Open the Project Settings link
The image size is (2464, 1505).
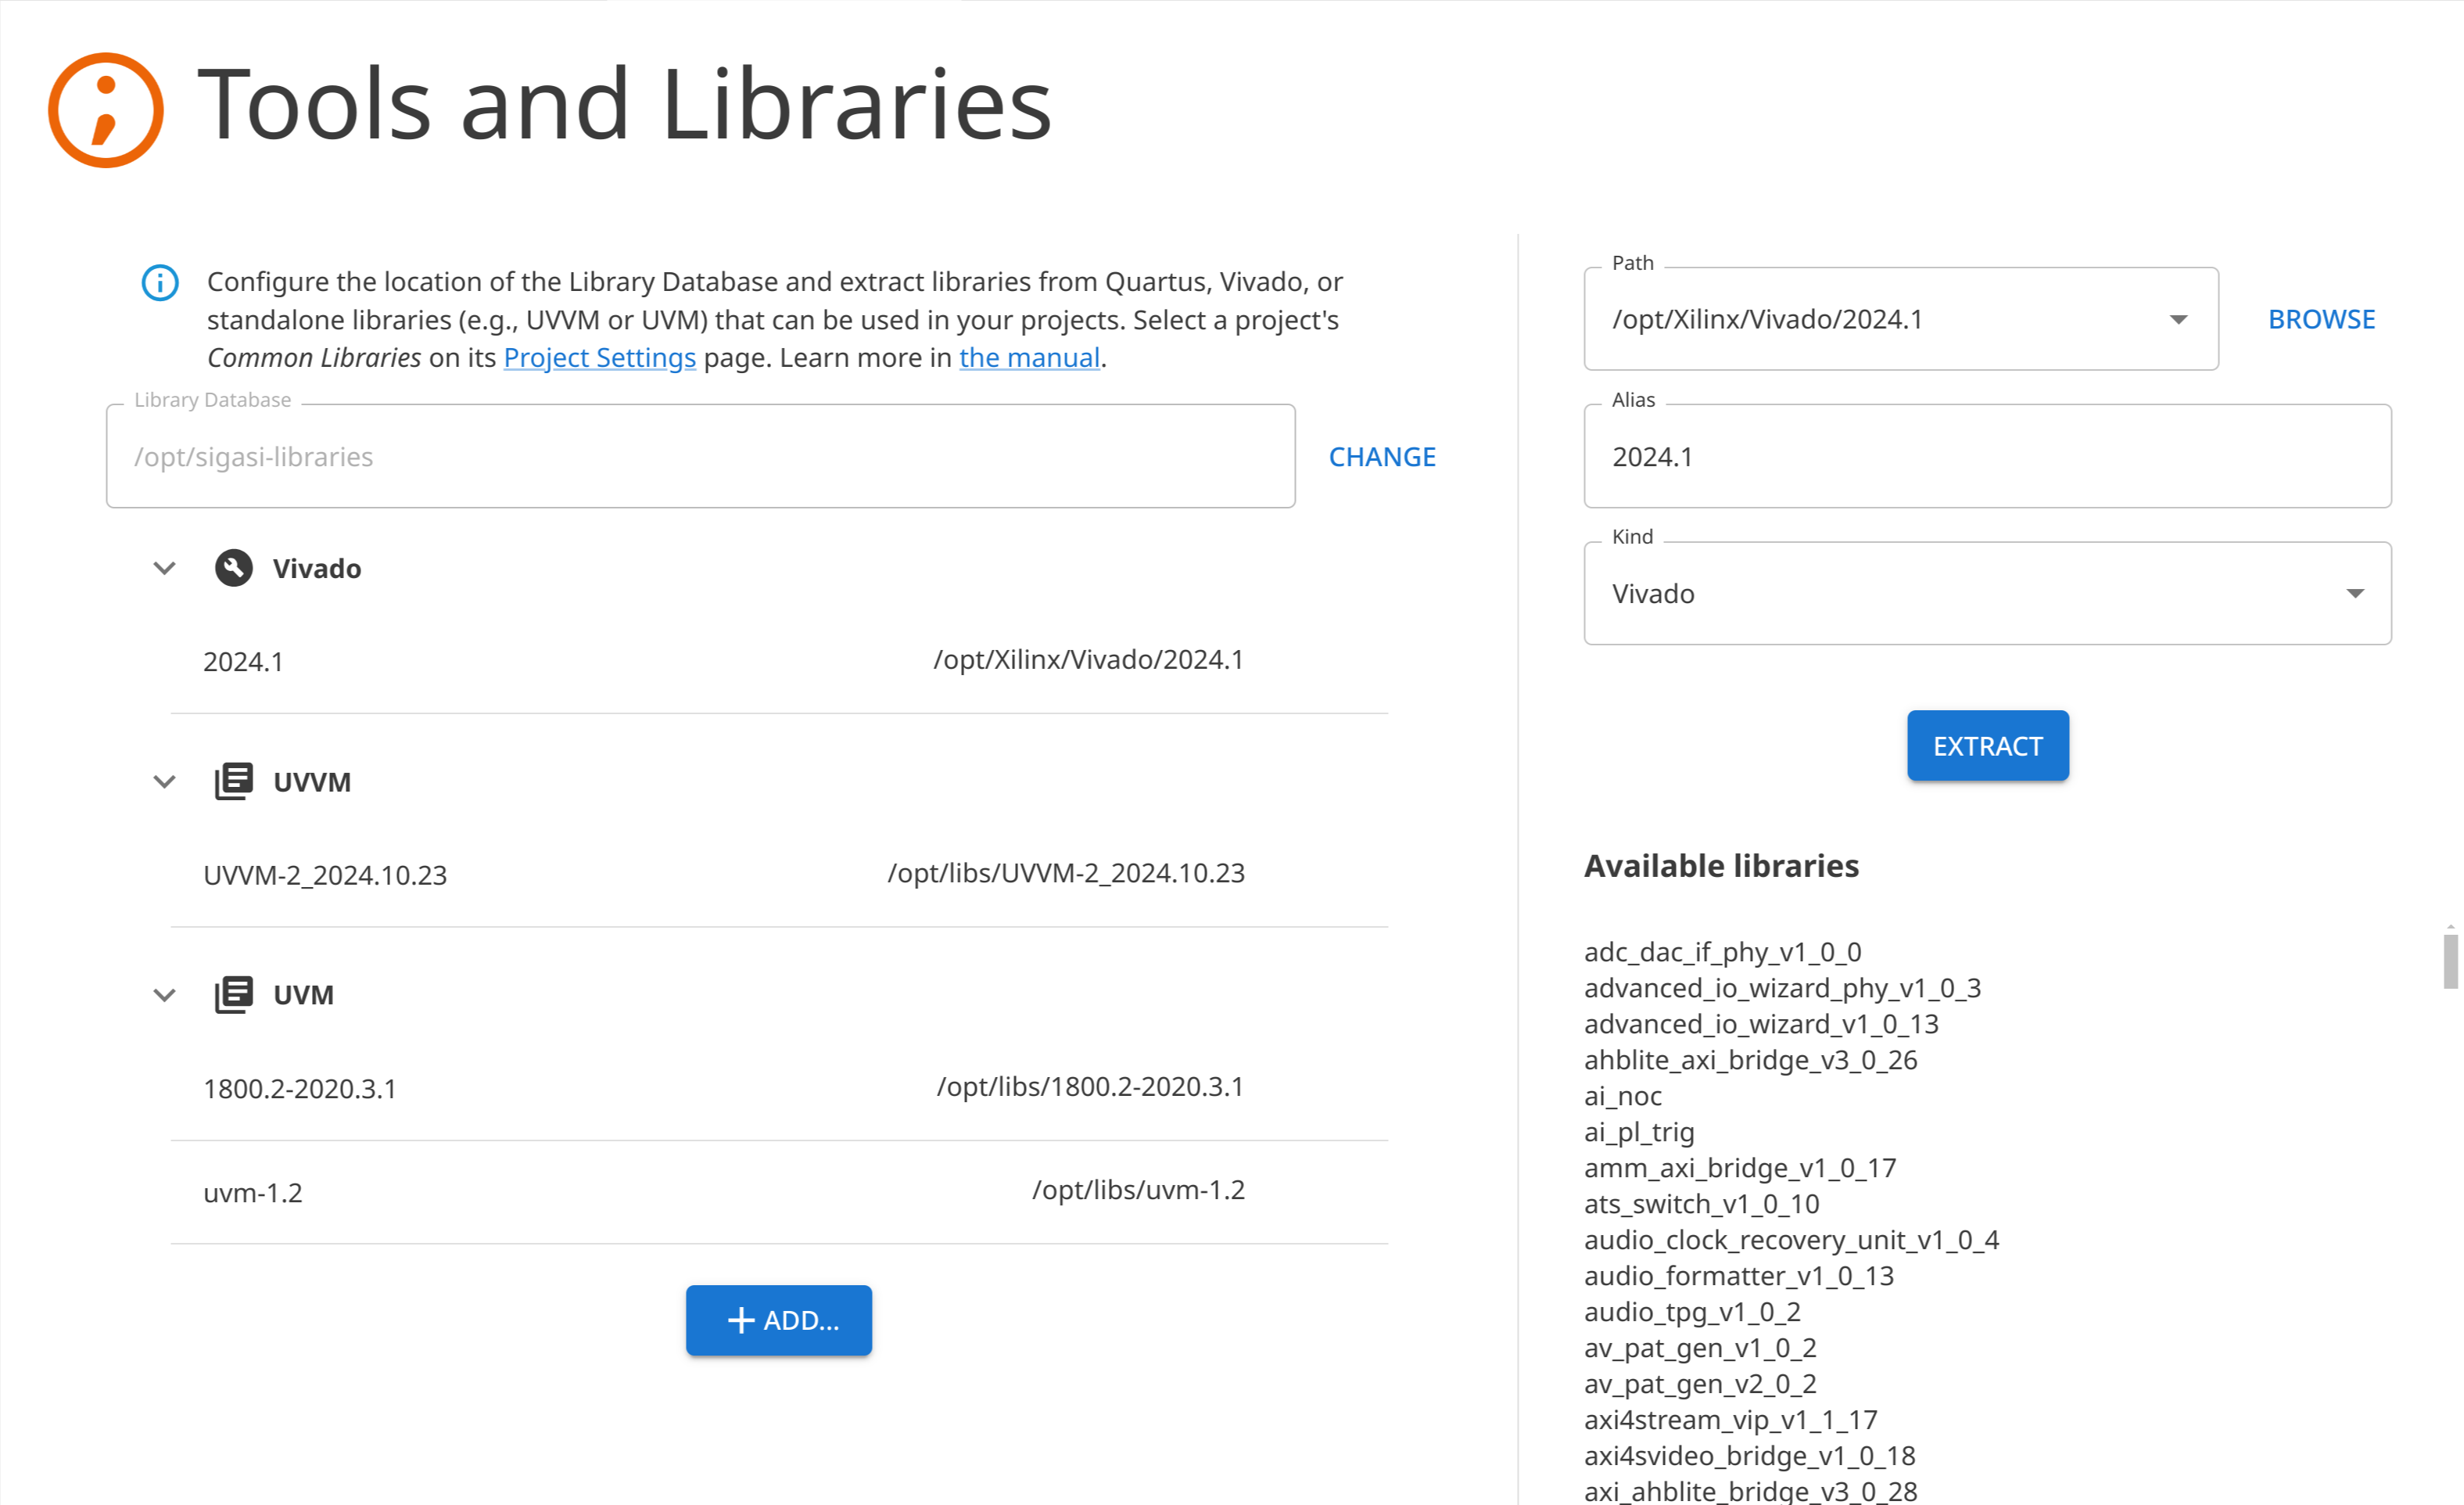pyautogui.click(x=600, y=358)
